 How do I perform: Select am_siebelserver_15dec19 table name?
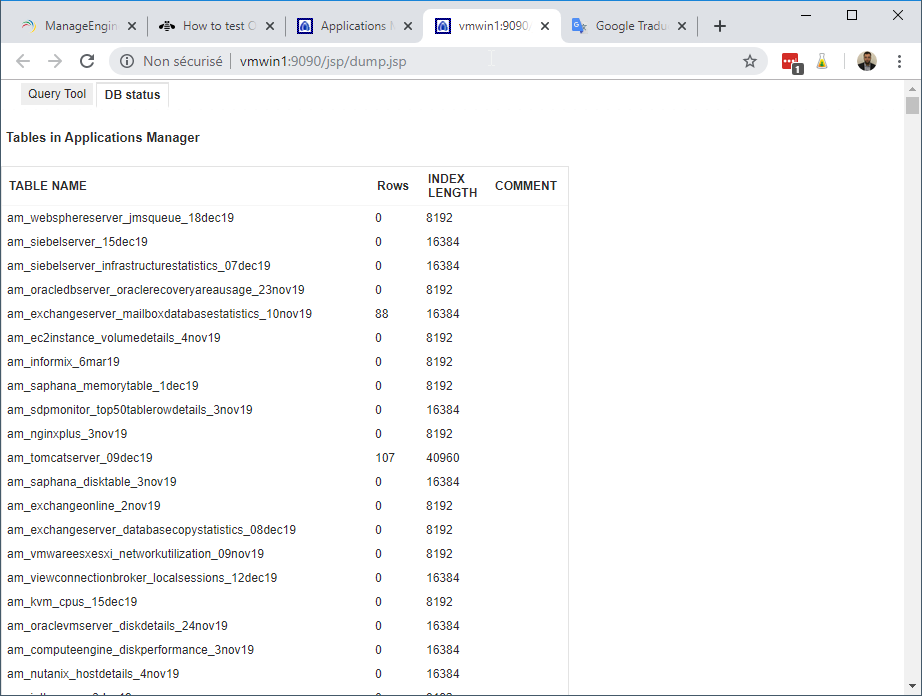point(77,242)
